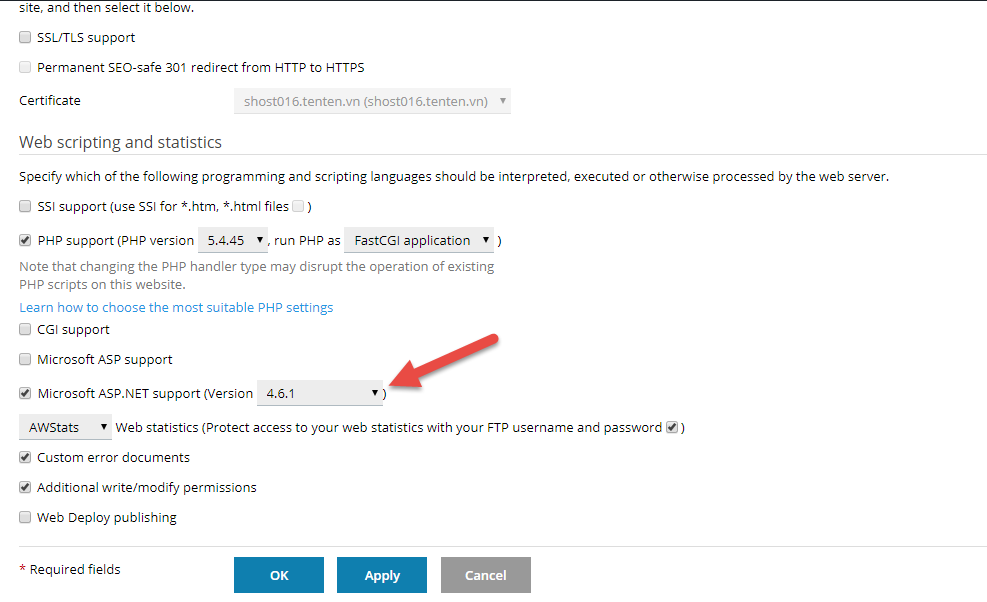Uncheck the PHP support checkbox
Screen dimensions: 987x602
[x=25, y=240]
